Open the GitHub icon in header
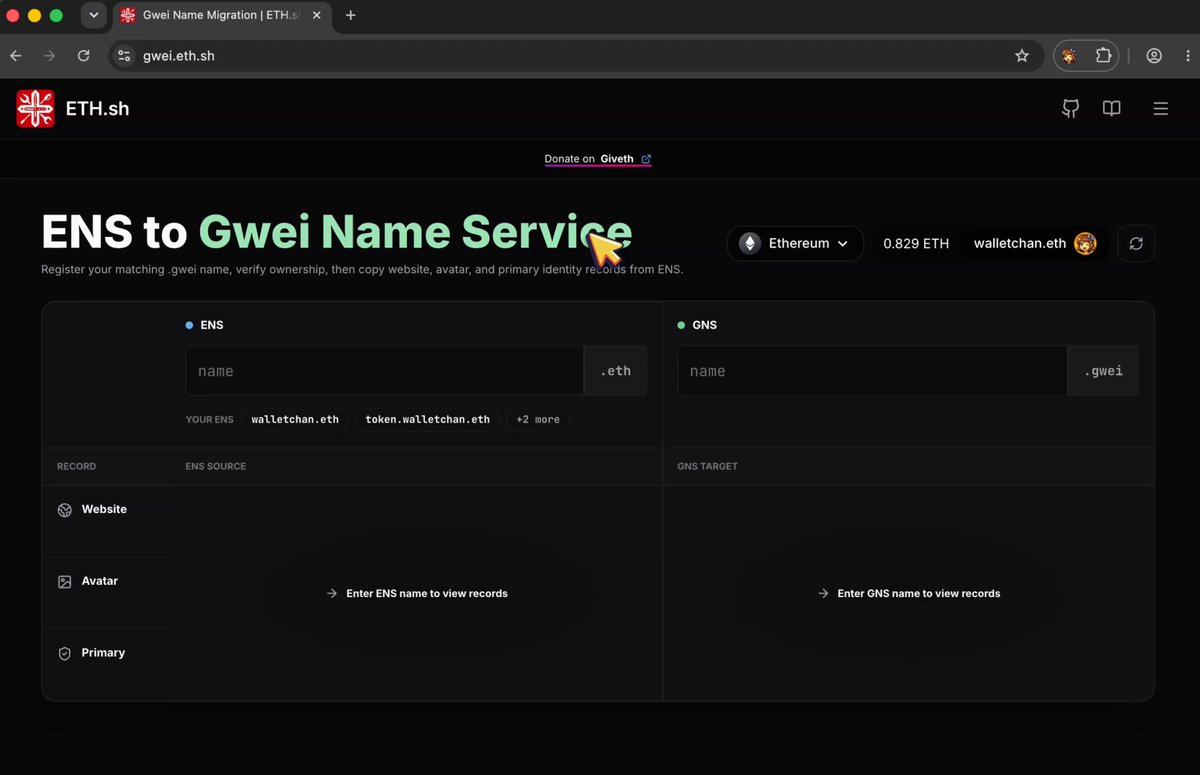1200x775 pixels. click(x=1070, y=109)
